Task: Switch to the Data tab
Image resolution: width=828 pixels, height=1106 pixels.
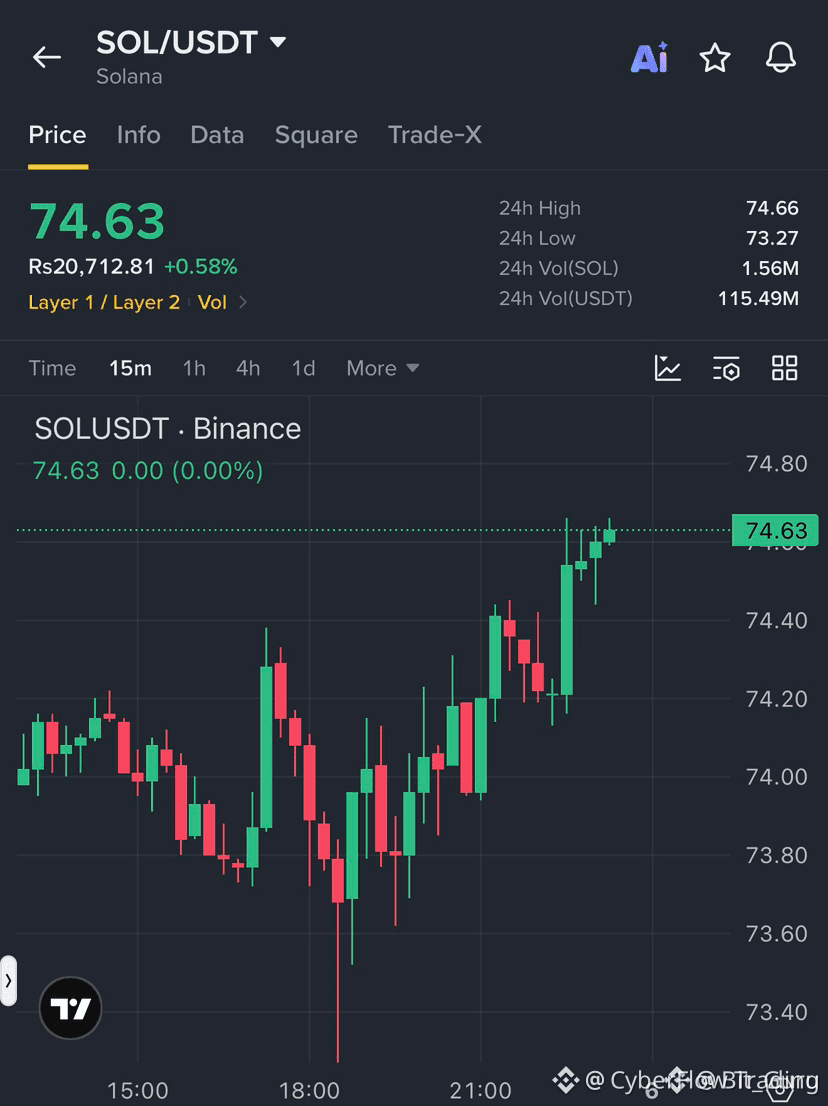Action: tap(217, 135)
